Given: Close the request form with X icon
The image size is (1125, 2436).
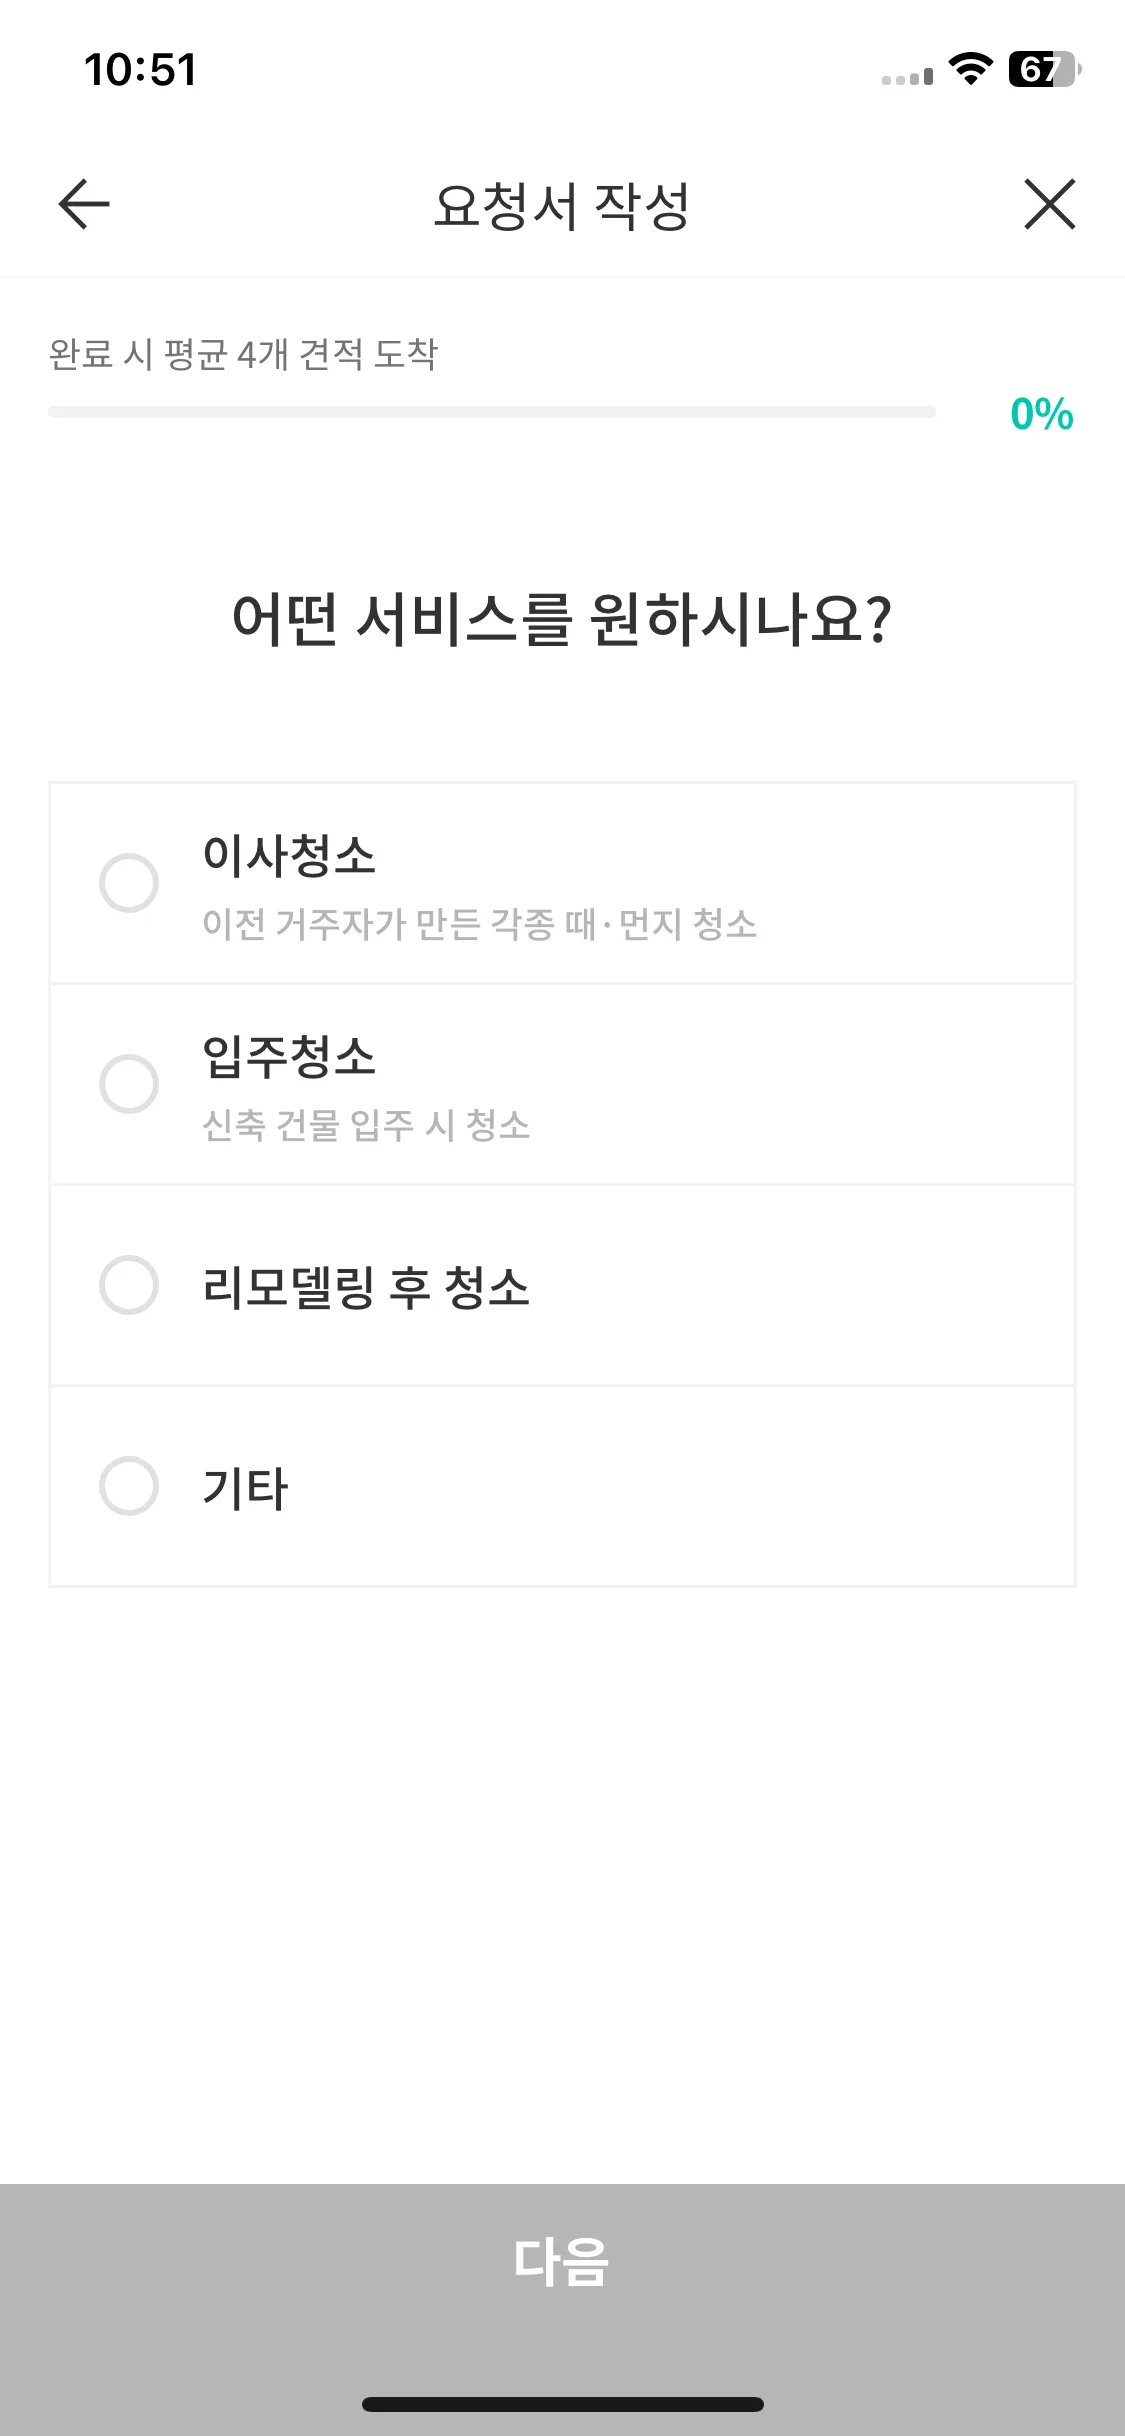Looking at the screenshot, I should (x=1049, y=204).
